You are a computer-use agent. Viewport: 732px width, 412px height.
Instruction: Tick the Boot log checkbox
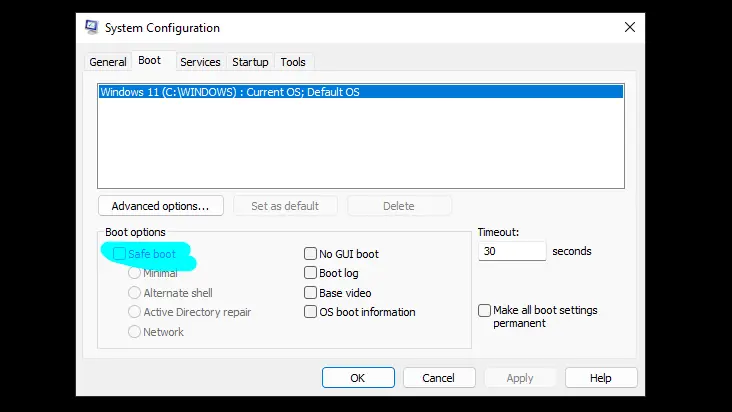pyautogui.click(x=310, y=272)
